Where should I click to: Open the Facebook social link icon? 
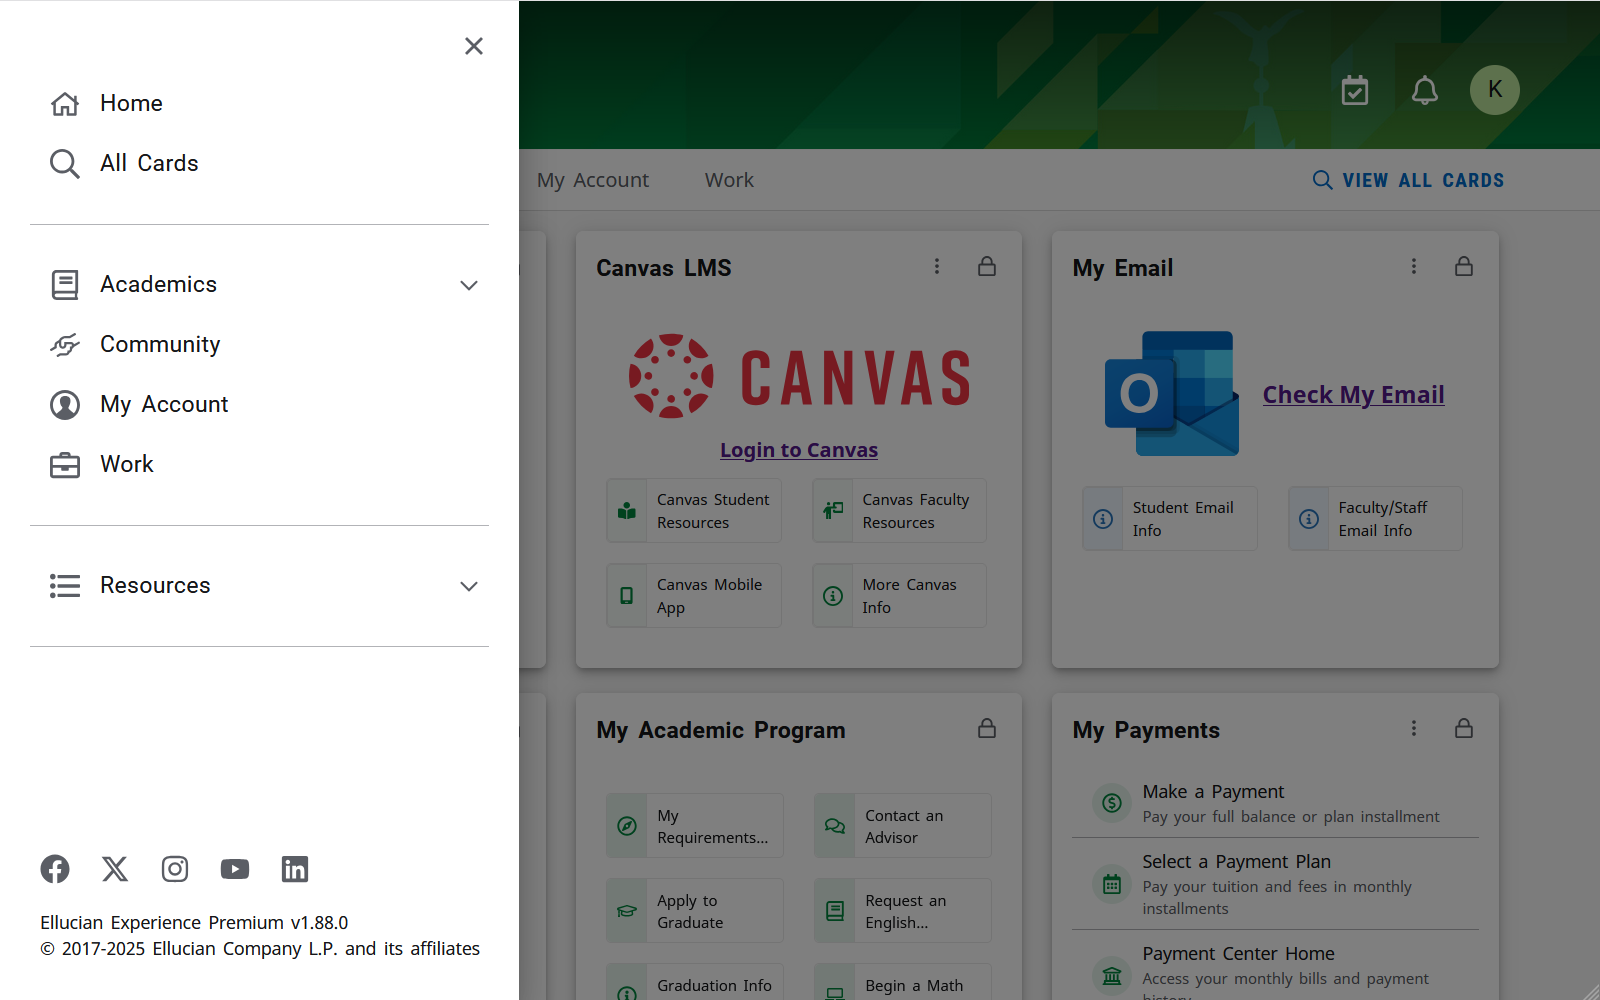[55, 869]
